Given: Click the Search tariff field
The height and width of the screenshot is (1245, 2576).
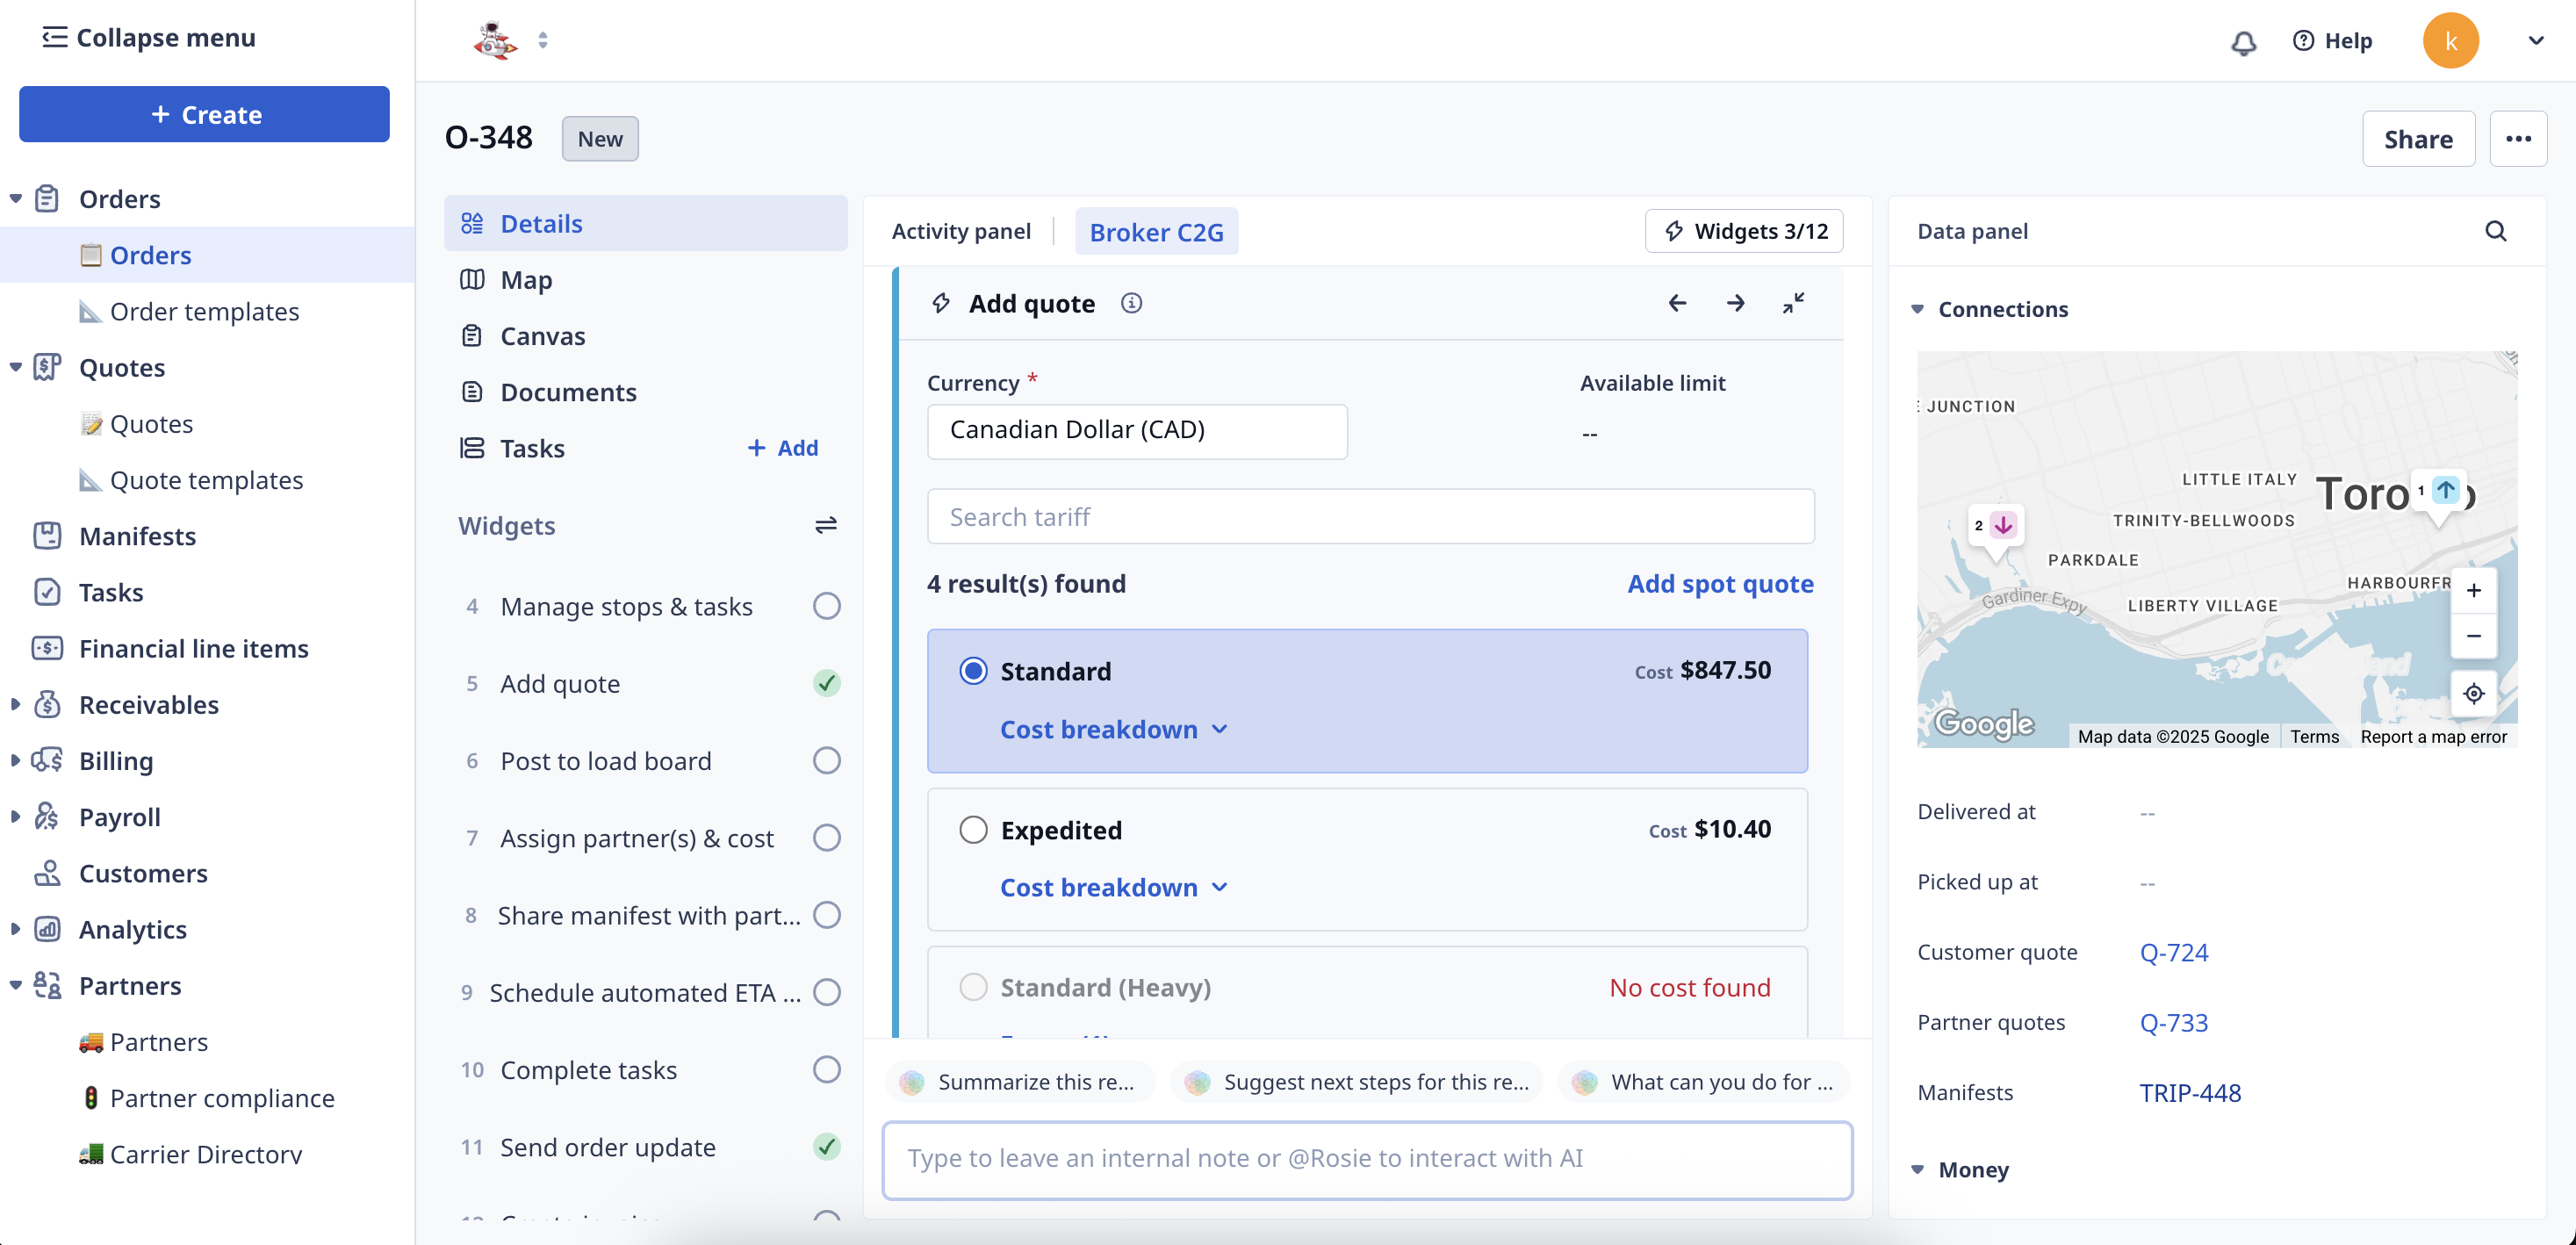Looking at the screenshot, I should [x=1370, y=517].
